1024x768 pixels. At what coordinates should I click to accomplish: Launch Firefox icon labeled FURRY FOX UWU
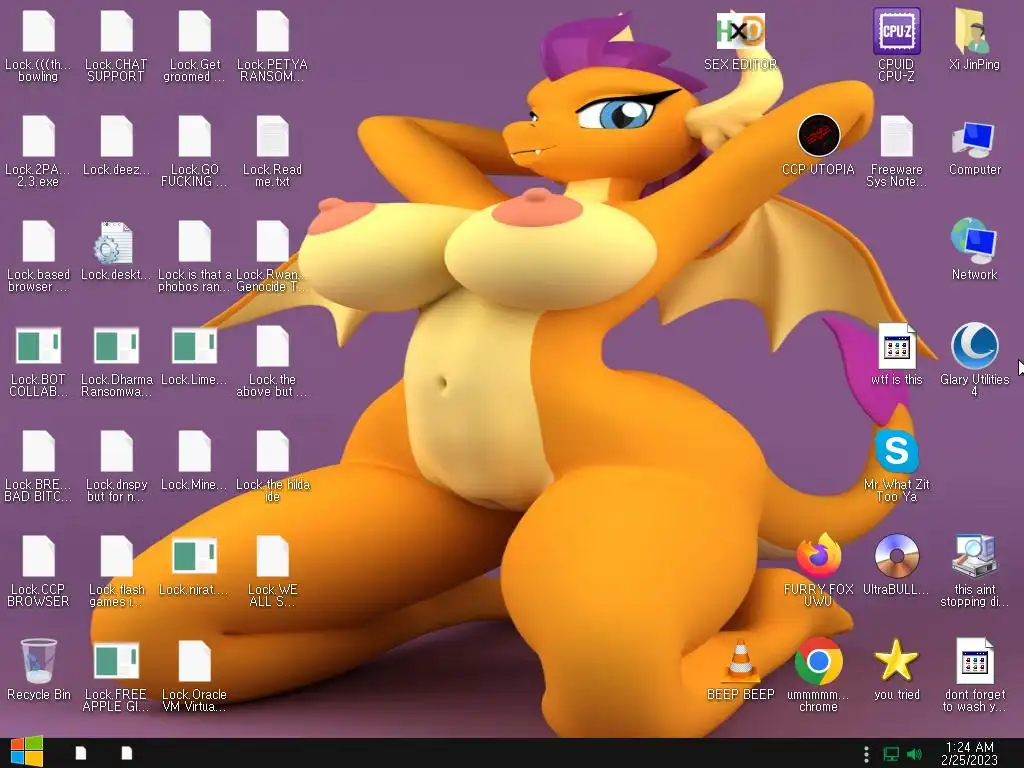(818, 555)
